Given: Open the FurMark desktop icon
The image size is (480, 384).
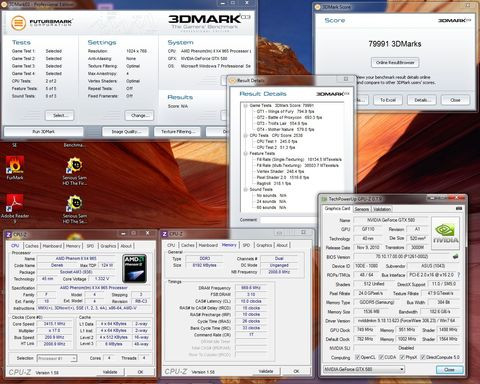Looking at the screenshot, I should coord(15,166).
